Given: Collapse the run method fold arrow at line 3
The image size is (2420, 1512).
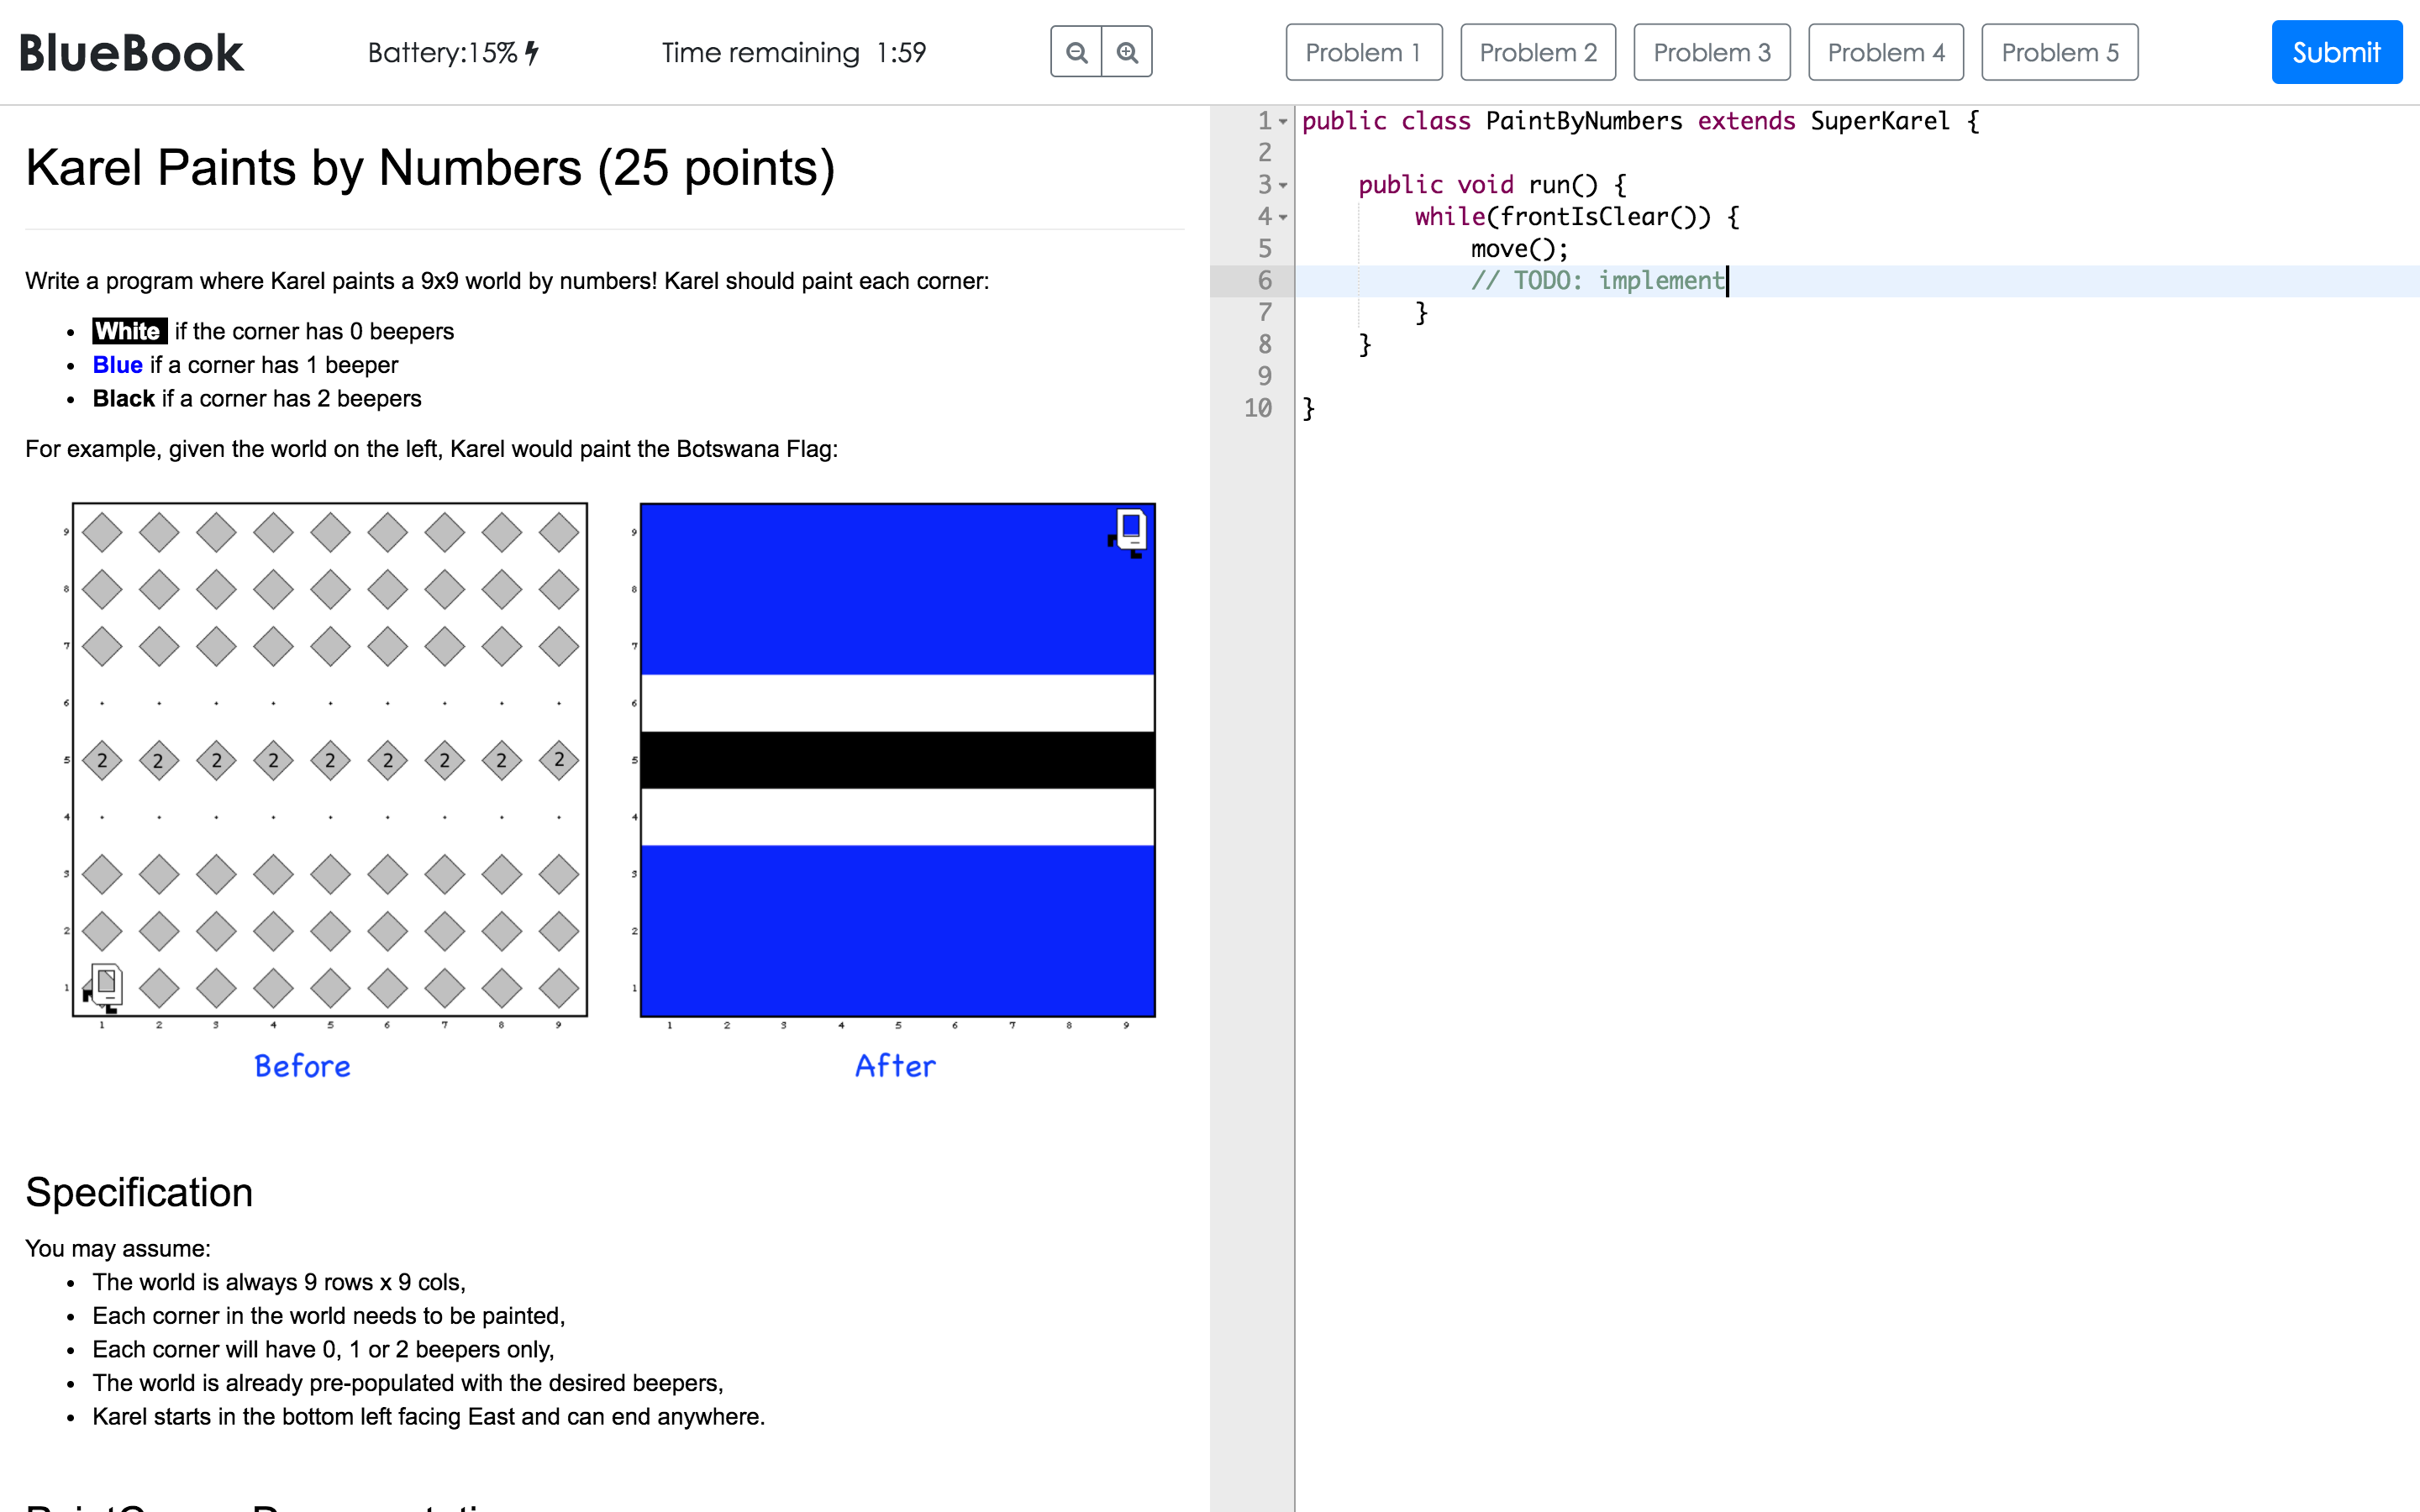Looking at the screenshot, I should coord(1283,186).
